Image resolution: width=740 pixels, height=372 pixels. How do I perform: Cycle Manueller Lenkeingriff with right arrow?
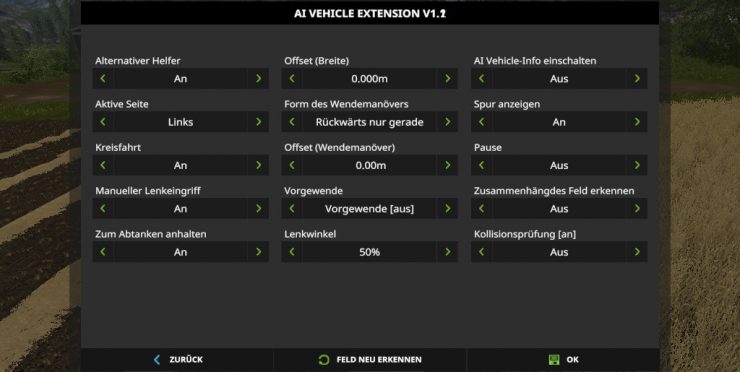(x=259, y=209)
